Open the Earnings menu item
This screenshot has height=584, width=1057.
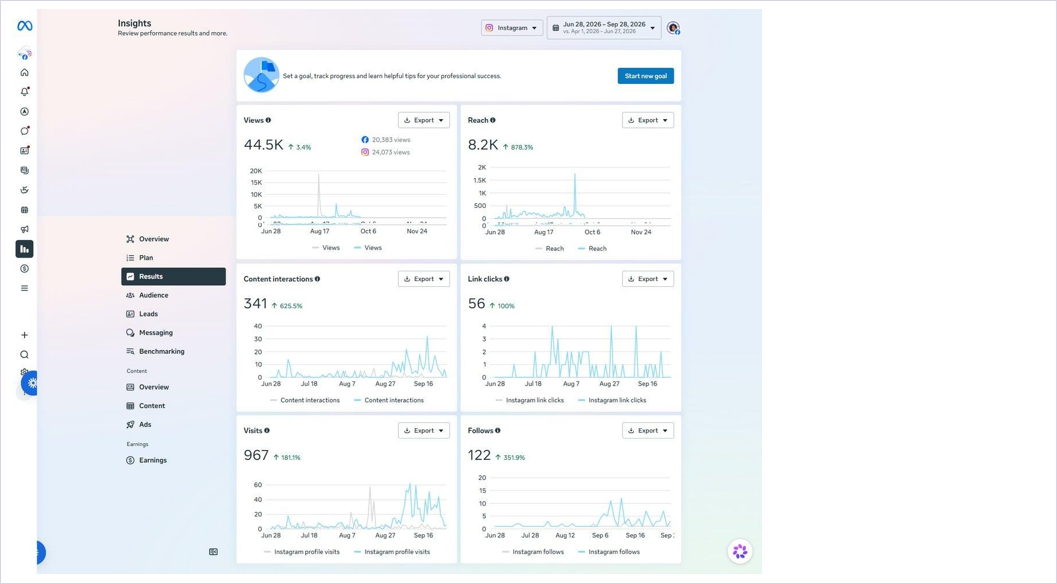click(x=173, y=460)
